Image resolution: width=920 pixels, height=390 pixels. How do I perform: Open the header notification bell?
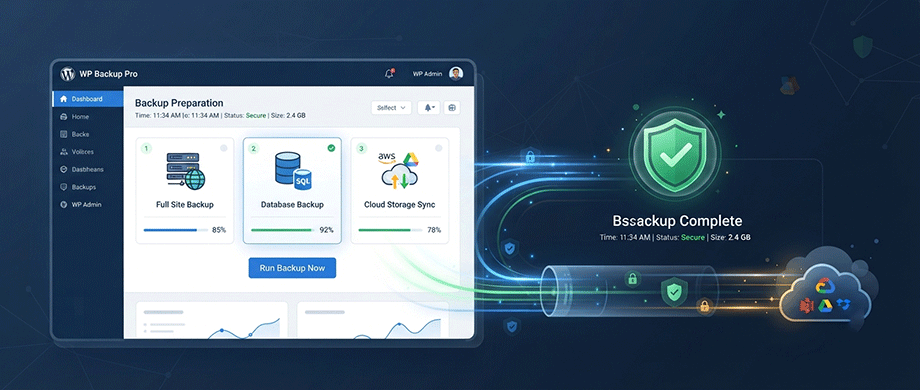[x=389, y=73]
